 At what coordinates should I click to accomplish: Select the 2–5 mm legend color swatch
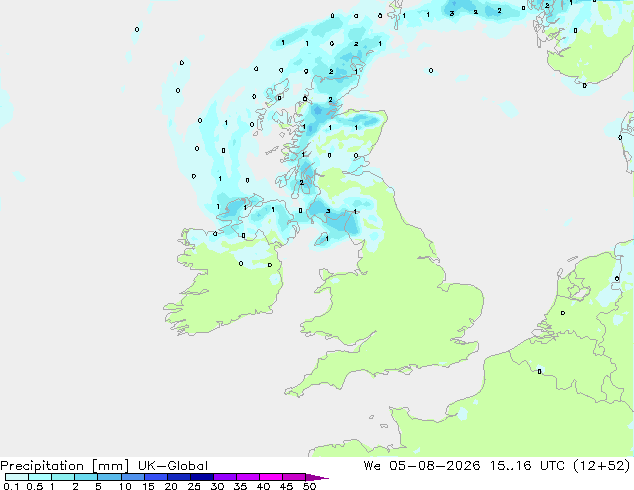[x=86, y=477]
